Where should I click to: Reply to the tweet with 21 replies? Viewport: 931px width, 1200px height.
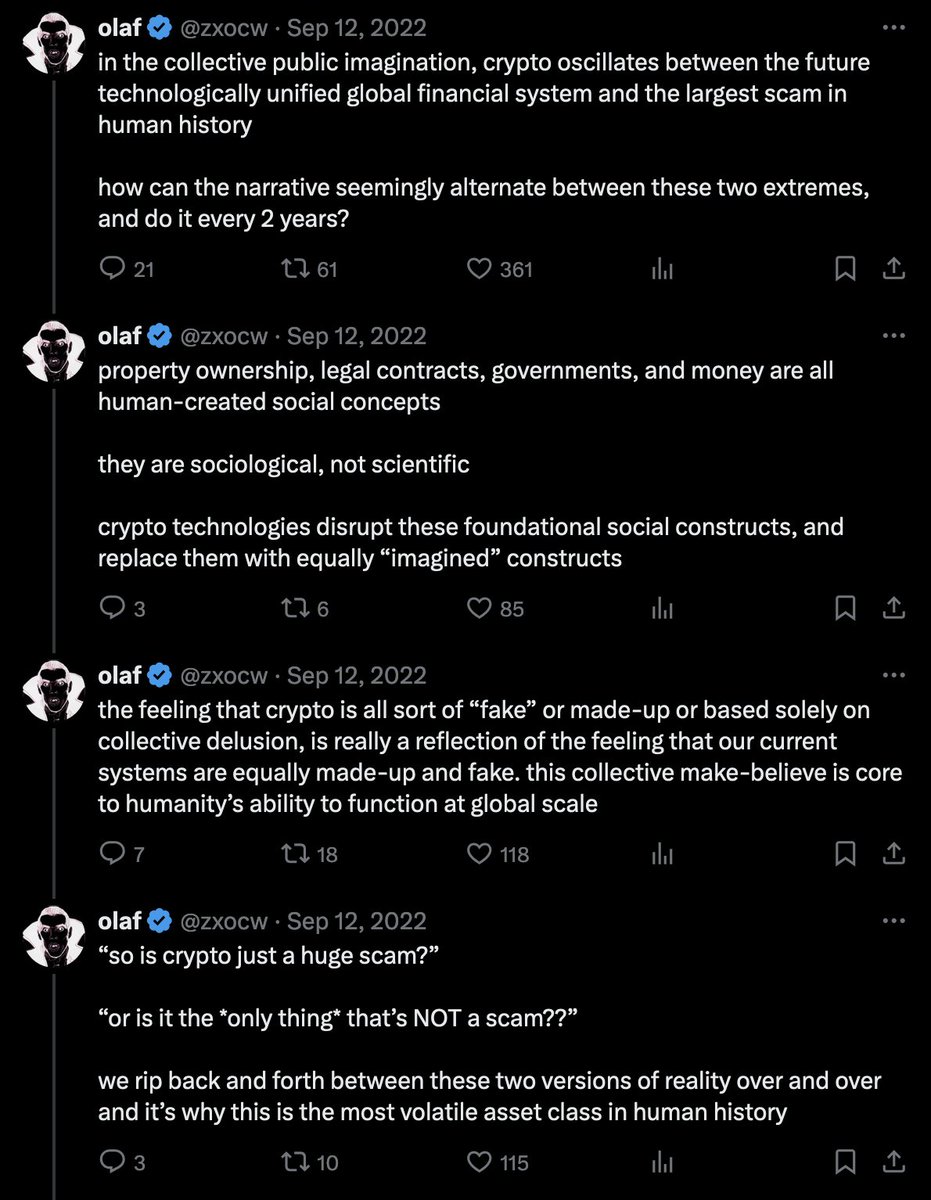(x=115, y=268)
